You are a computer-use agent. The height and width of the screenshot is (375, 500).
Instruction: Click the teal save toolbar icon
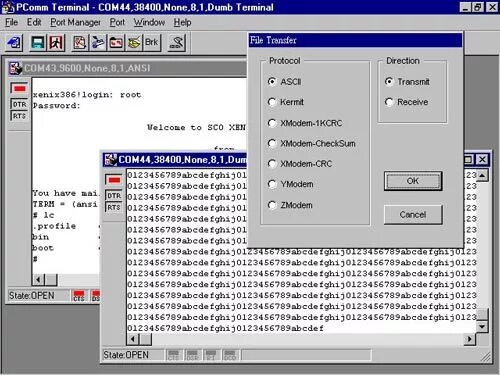pyautogui.click(x=37, y=43)
